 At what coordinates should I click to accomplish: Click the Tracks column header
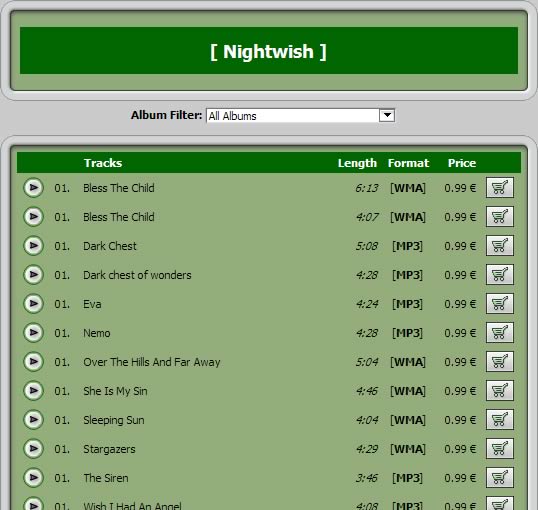(103, 163)
